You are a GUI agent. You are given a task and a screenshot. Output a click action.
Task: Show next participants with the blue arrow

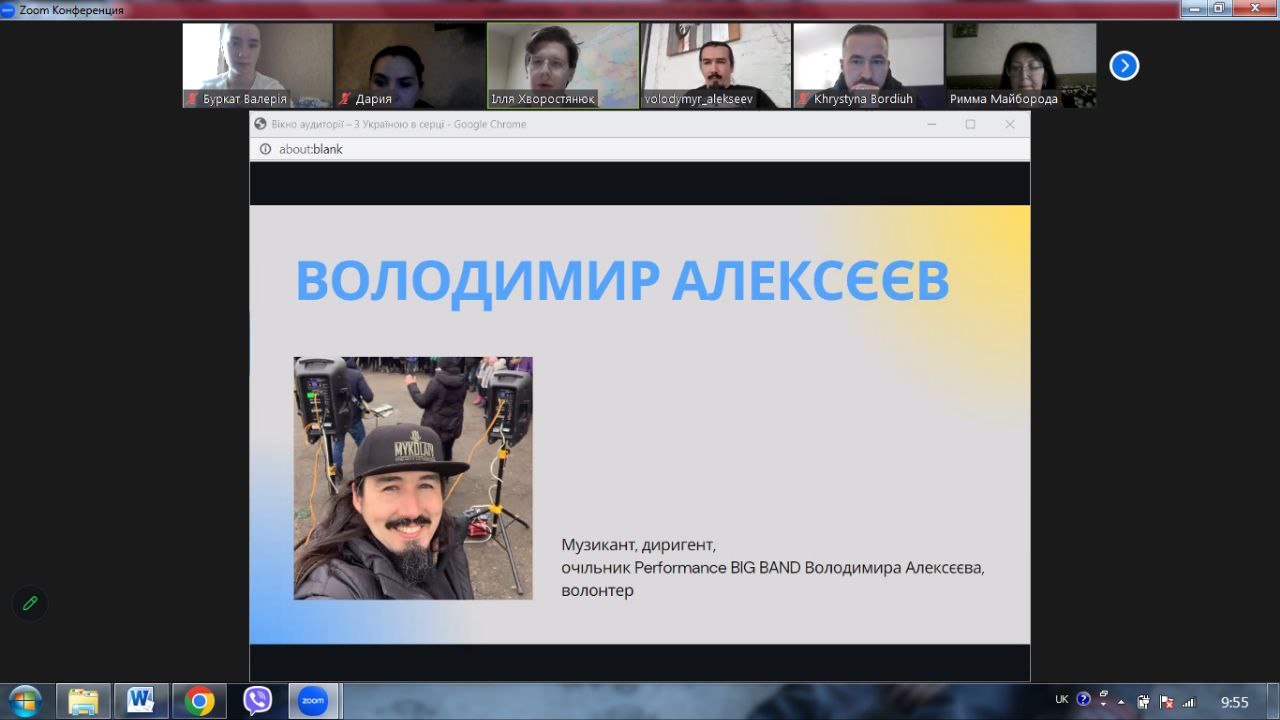(1124, 66)
